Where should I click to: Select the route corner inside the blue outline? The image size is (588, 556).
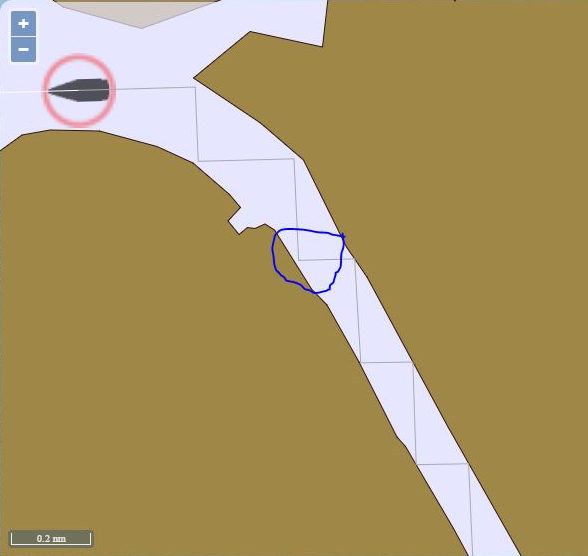tap(299, 259)
